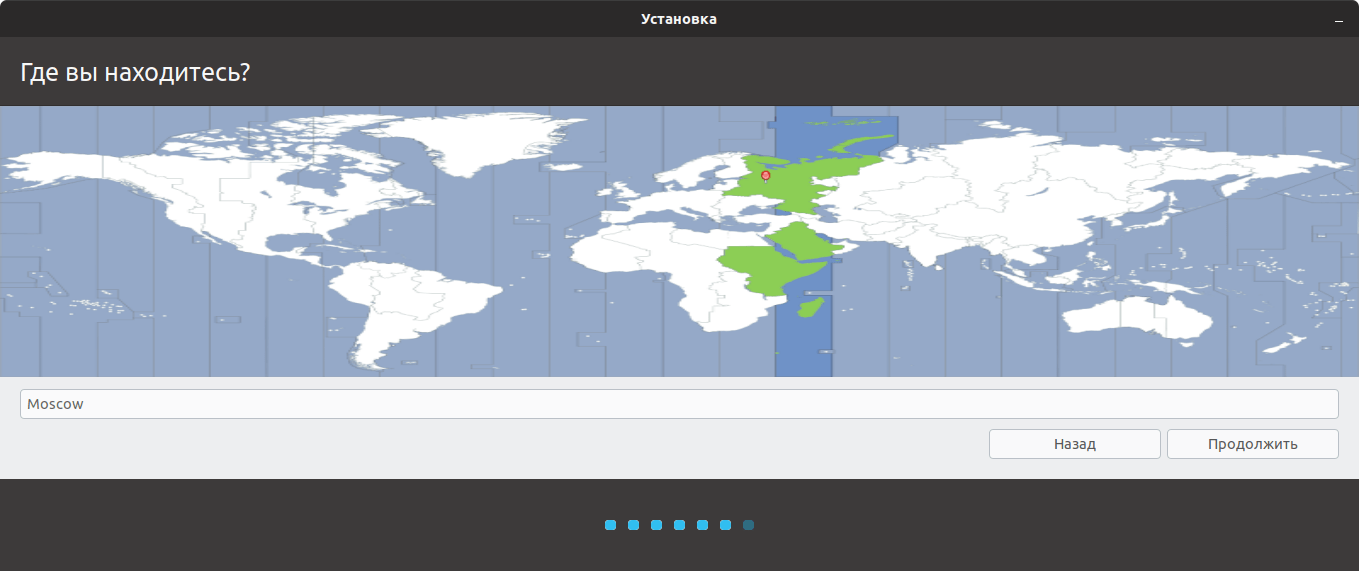The height and width of the screenshot is (571, 1359).
Task: Click the fourth progress dot indicator
Action: tap(679, 525)
